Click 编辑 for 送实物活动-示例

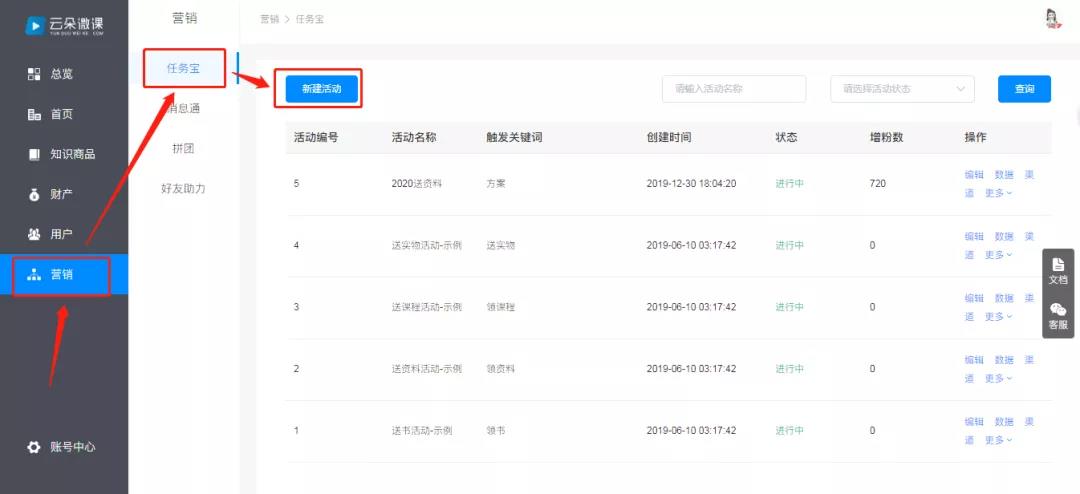coord(974,236)
